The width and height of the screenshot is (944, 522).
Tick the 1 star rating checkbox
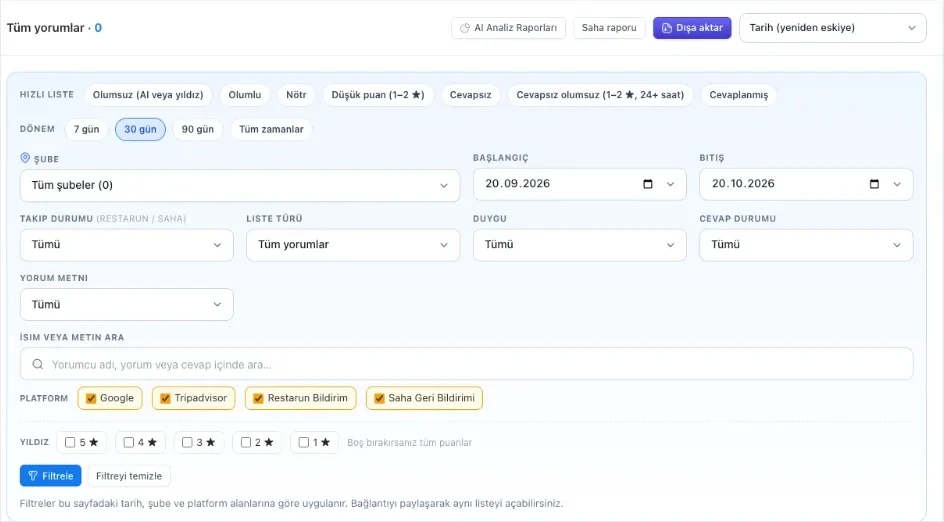pos(304,443)
